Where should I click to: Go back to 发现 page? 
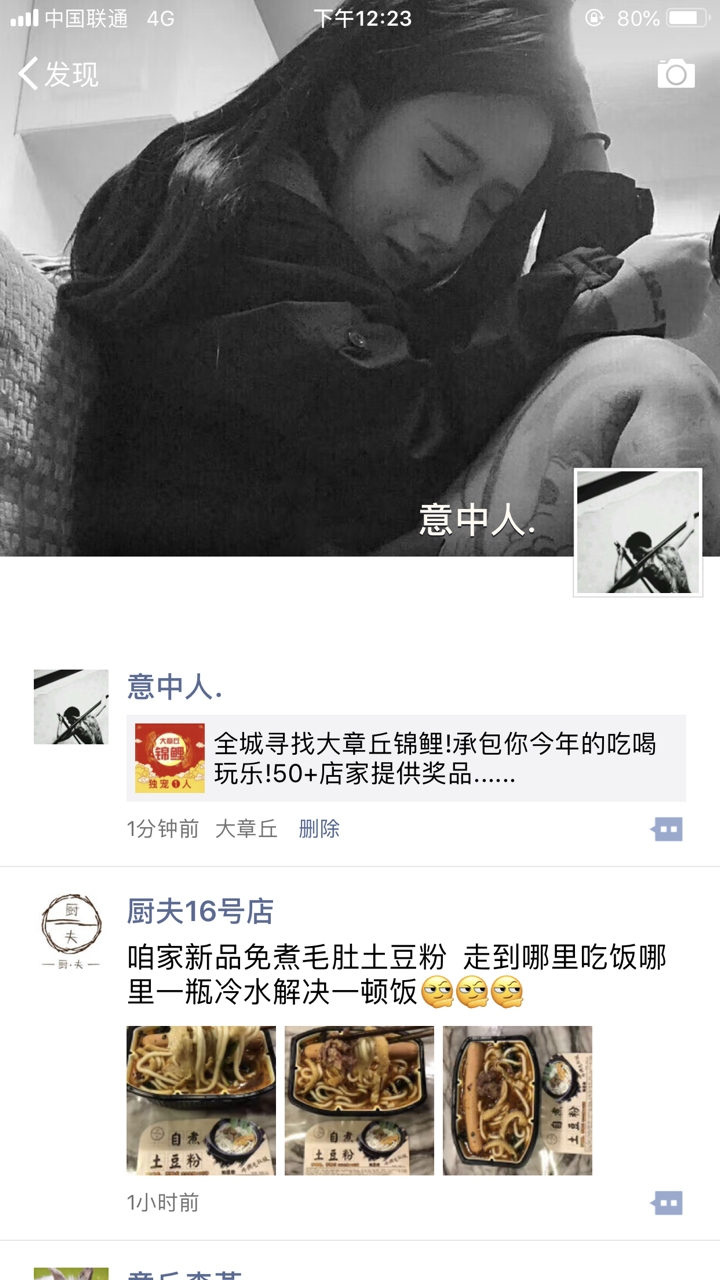pos(58,74)
